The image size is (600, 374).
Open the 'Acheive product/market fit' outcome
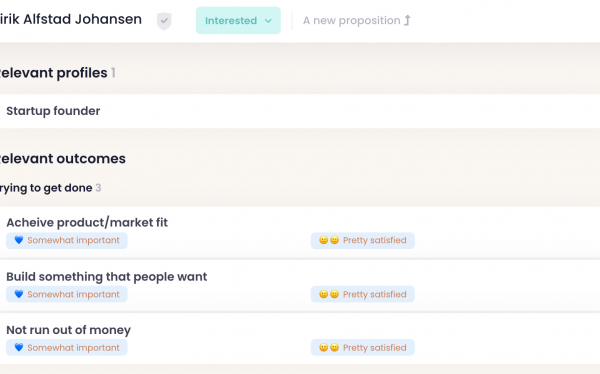tap(87, 222)
